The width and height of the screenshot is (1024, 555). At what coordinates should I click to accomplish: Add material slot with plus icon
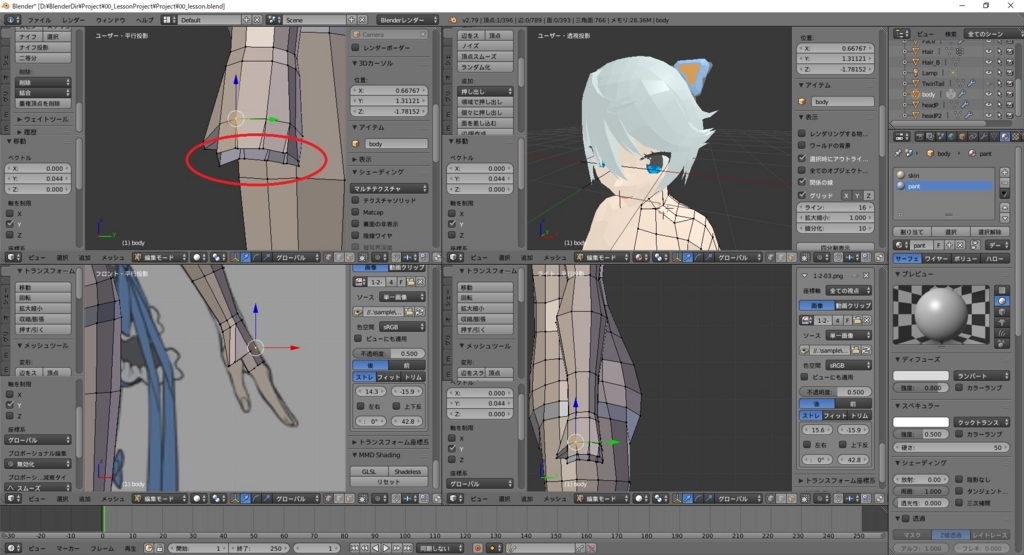(x=1004, y=172)
